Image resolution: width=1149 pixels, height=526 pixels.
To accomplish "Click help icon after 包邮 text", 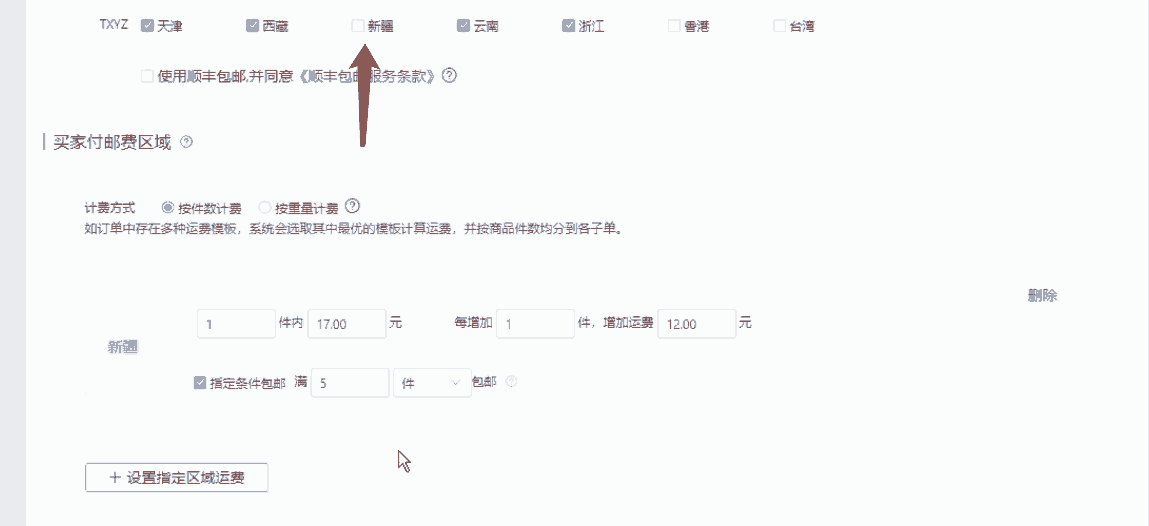I will tap(511, 382).
